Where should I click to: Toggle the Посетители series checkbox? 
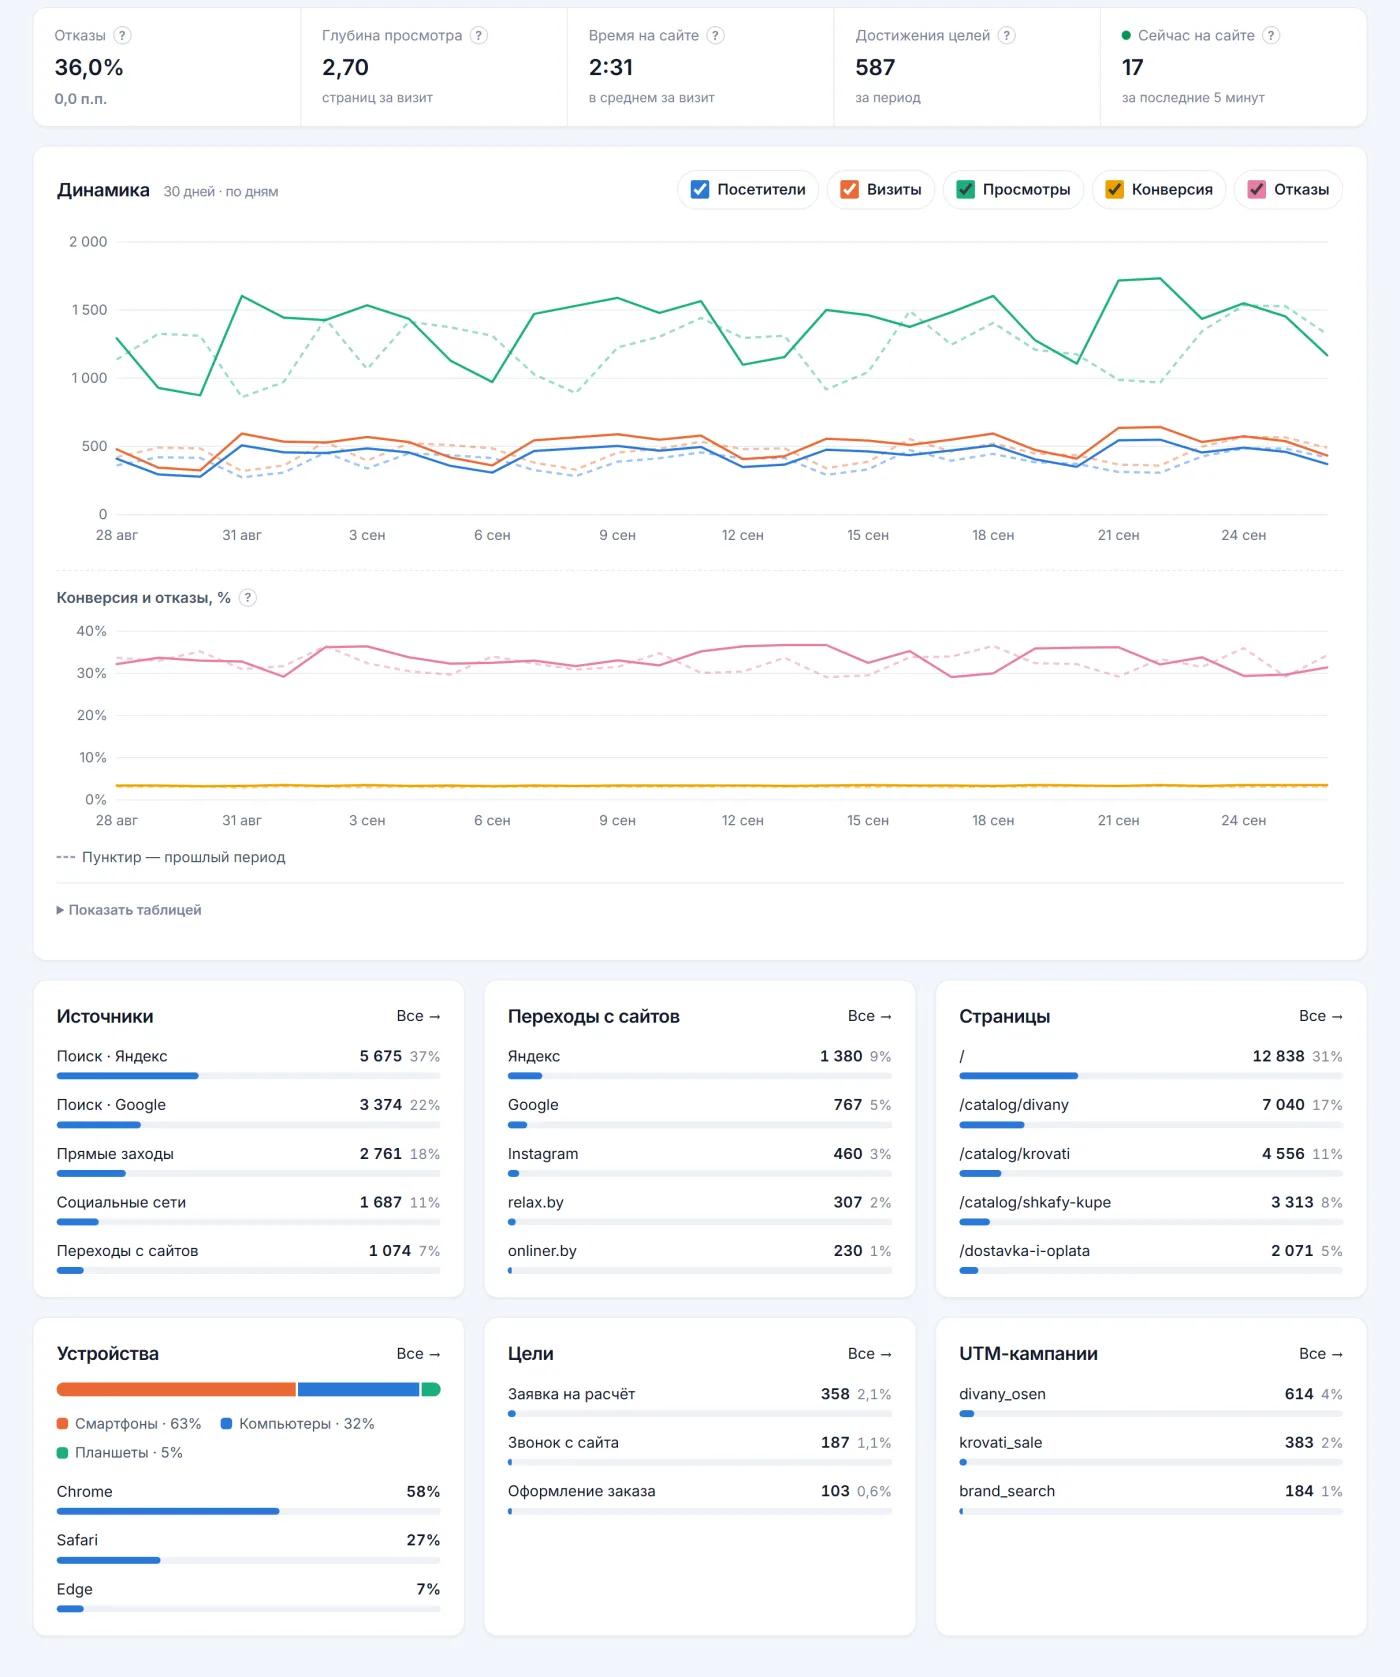click(700, 190)
